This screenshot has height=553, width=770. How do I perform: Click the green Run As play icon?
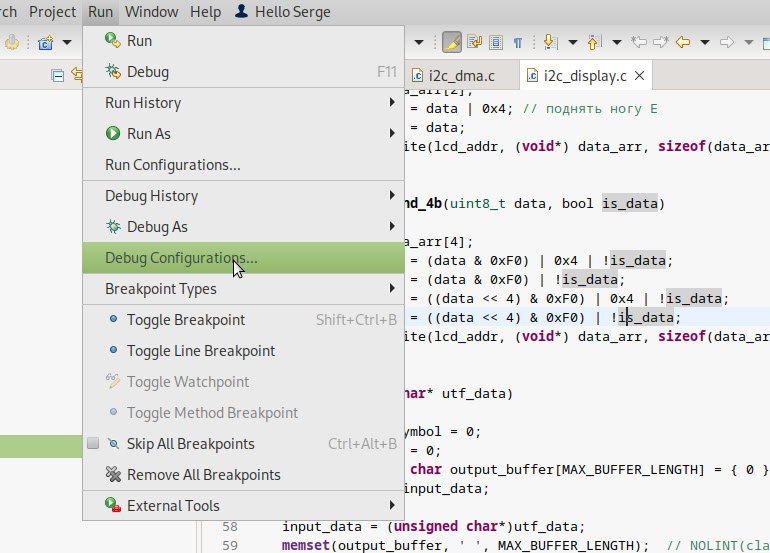113,133
